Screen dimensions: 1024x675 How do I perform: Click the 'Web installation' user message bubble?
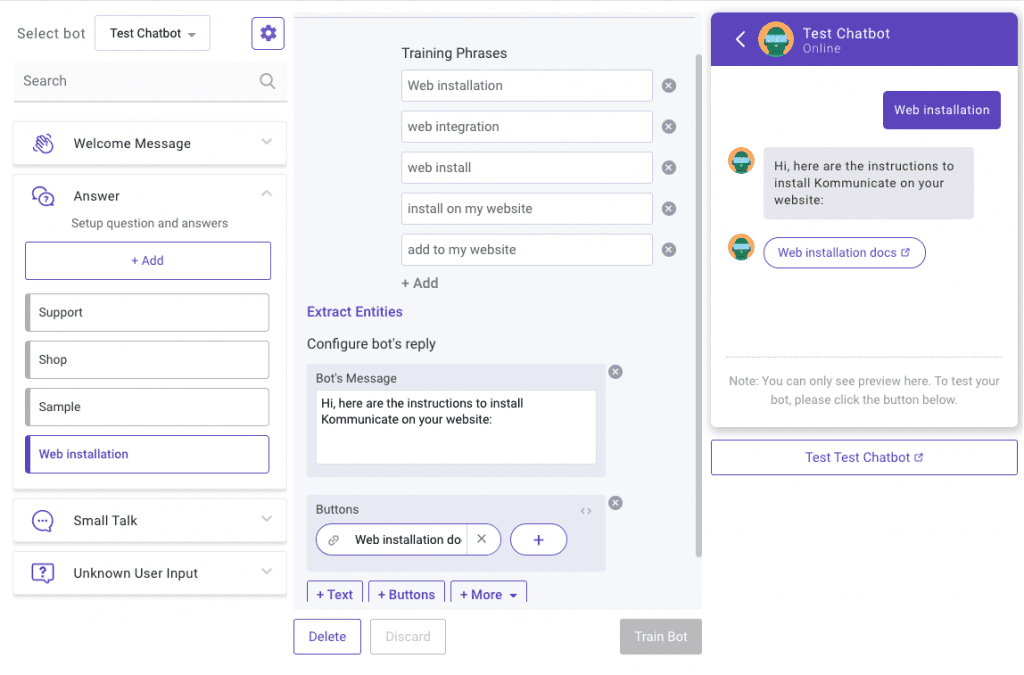click(941, 110)
